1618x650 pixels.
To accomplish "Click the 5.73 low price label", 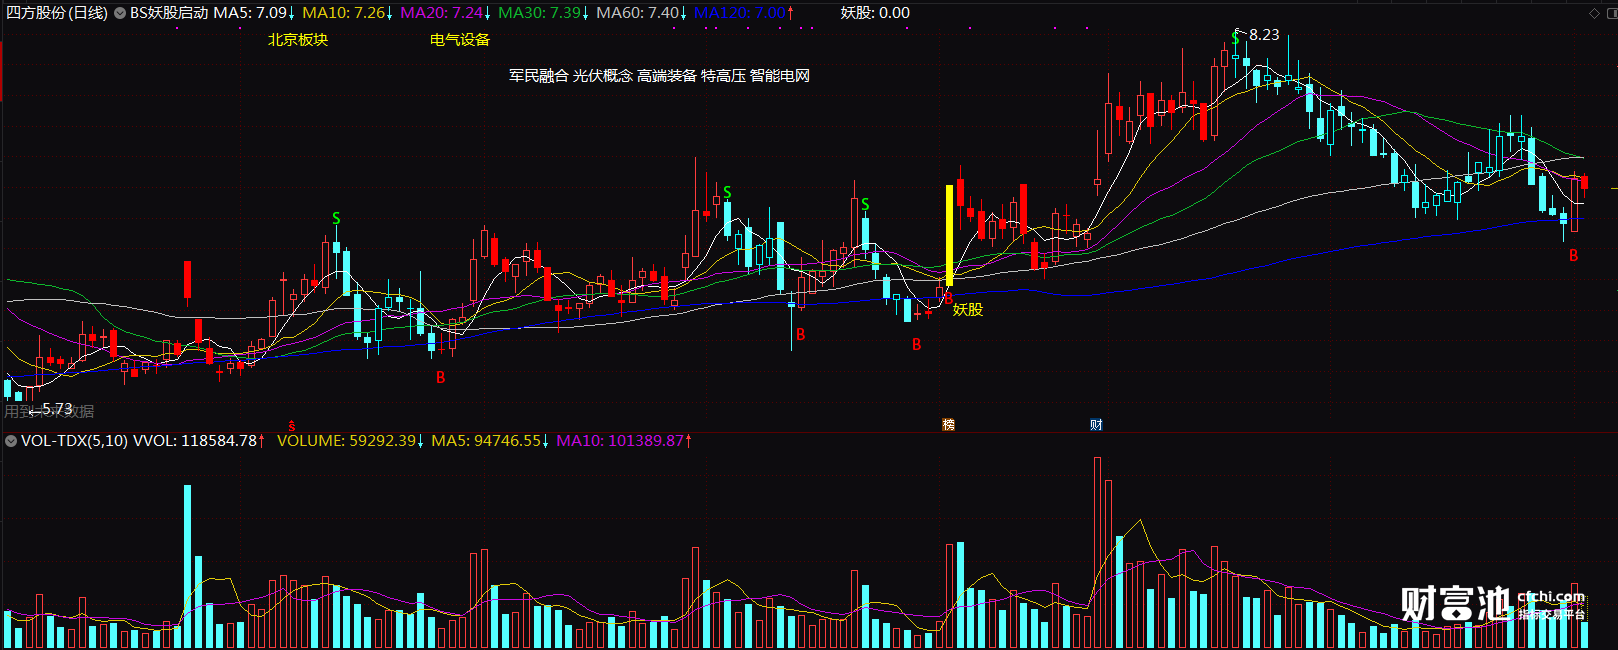I will point(57,409).
